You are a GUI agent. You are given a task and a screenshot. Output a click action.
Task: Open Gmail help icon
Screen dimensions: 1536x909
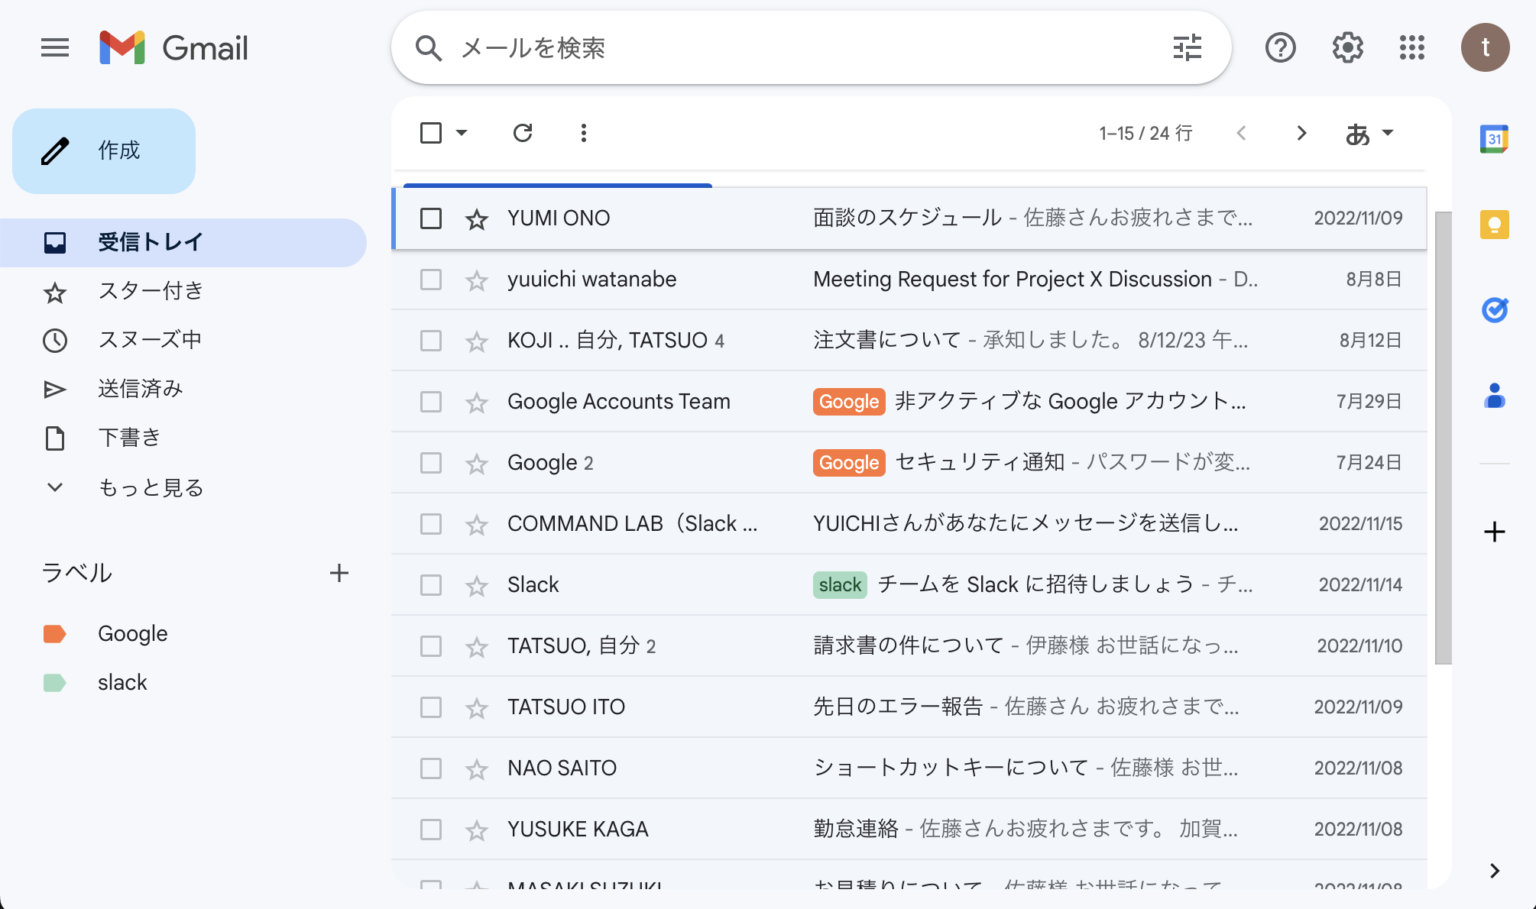(x=1280, y=47)
